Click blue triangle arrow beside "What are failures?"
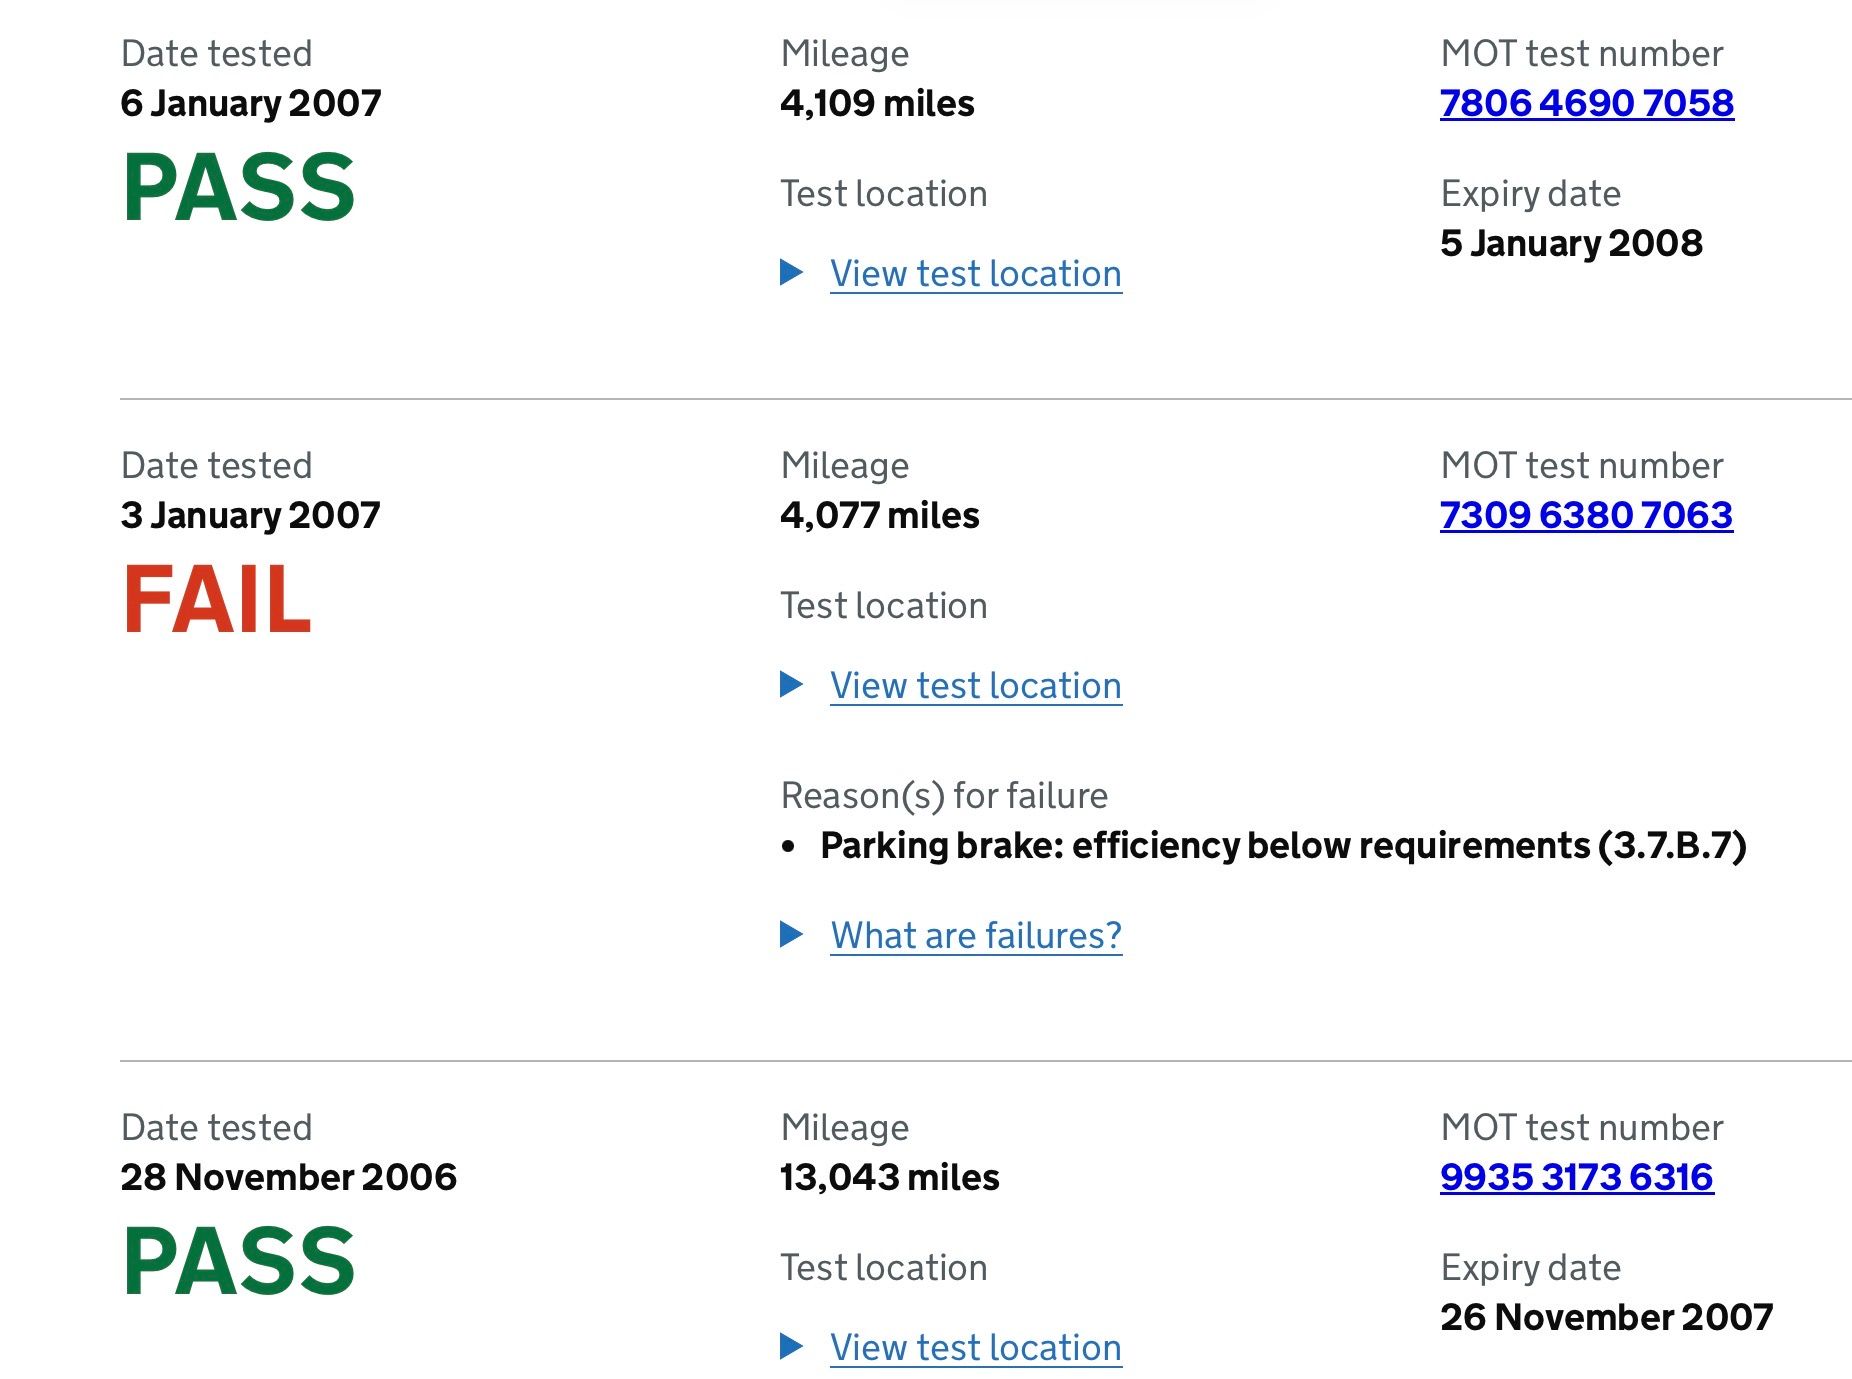Image resolution: width=1852 pixels, height=1379 pixels. point(791,934)
